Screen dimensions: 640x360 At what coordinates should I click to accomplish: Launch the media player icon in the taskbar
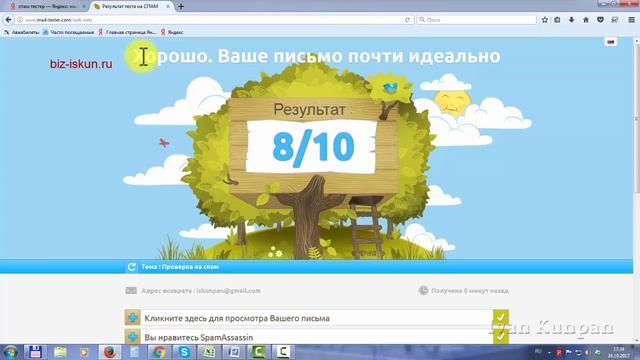pos(84,352)
